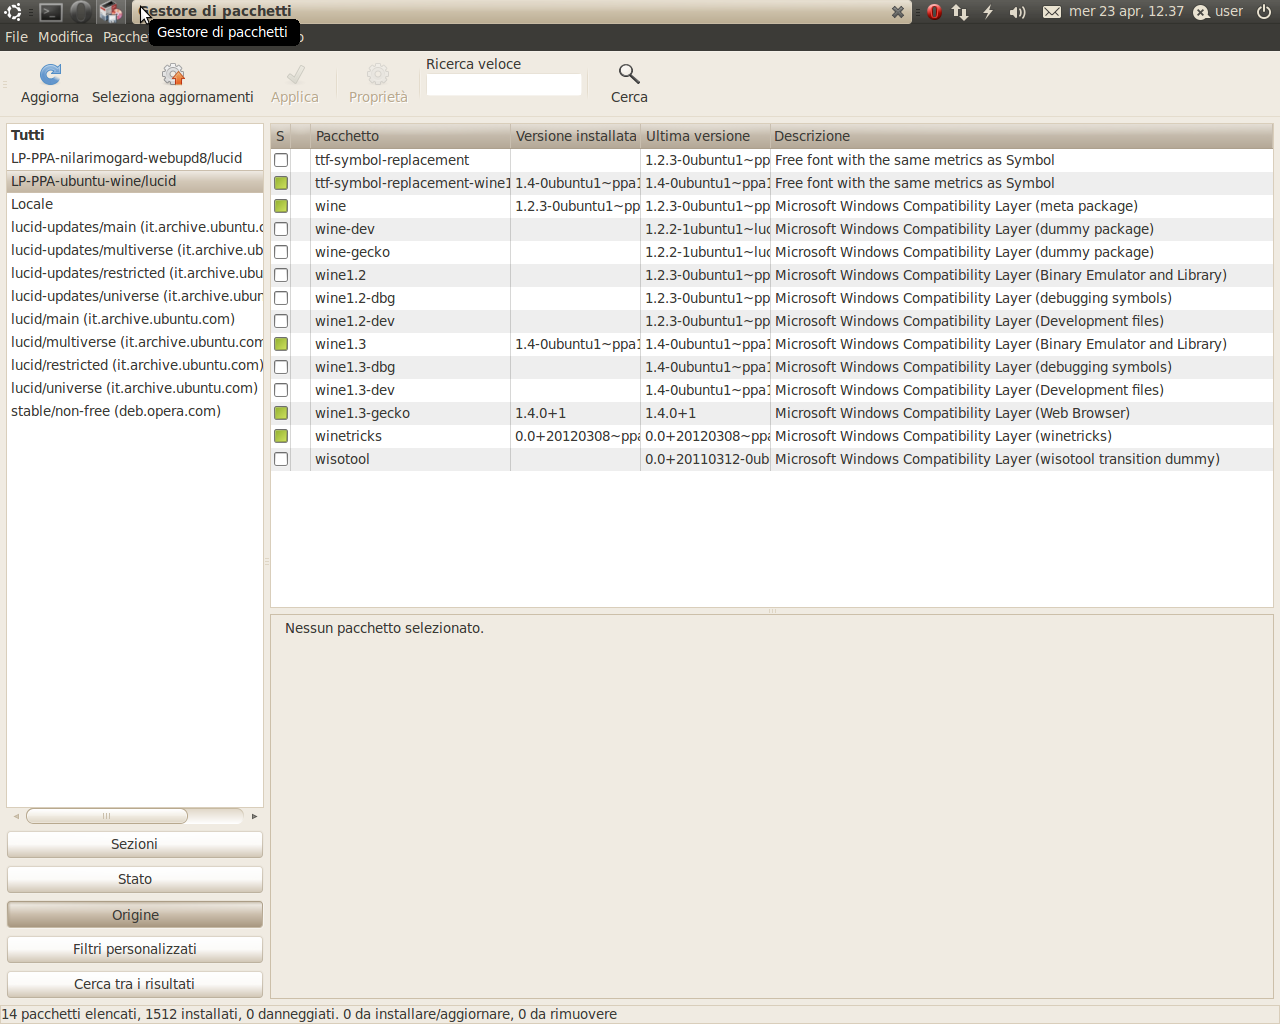Select the wine1.3-dbg package row

coord(771,367)
